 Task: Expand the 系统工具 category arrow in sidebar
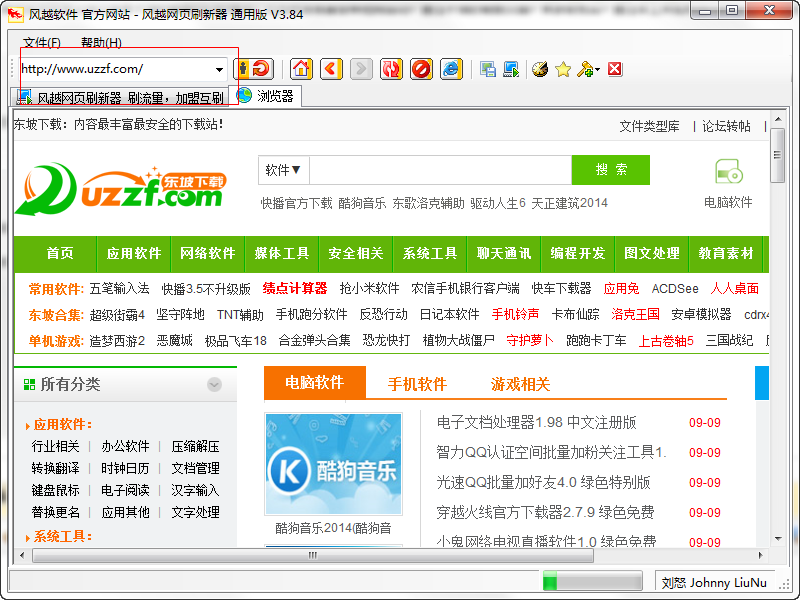28,537
